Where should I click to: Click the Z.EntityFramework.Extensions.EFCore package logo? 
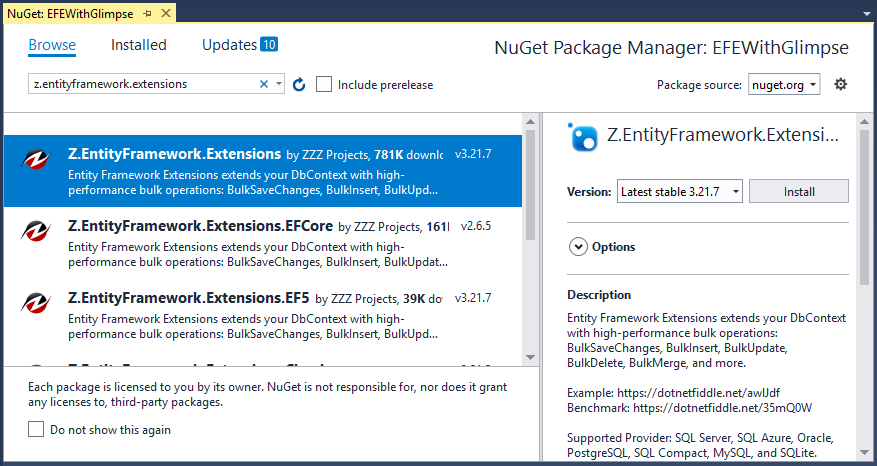coord(36,231)
